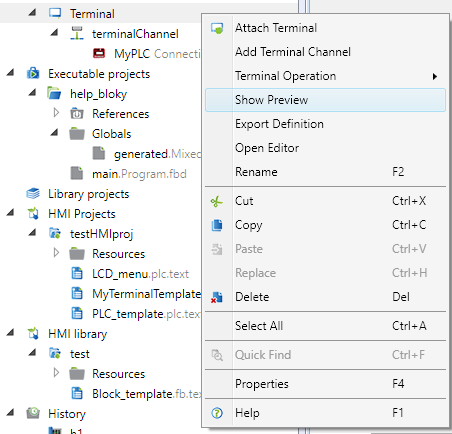Select main.Program.fbd in the tree
Viewport: 452px width, 434px height.
[139, 174]
